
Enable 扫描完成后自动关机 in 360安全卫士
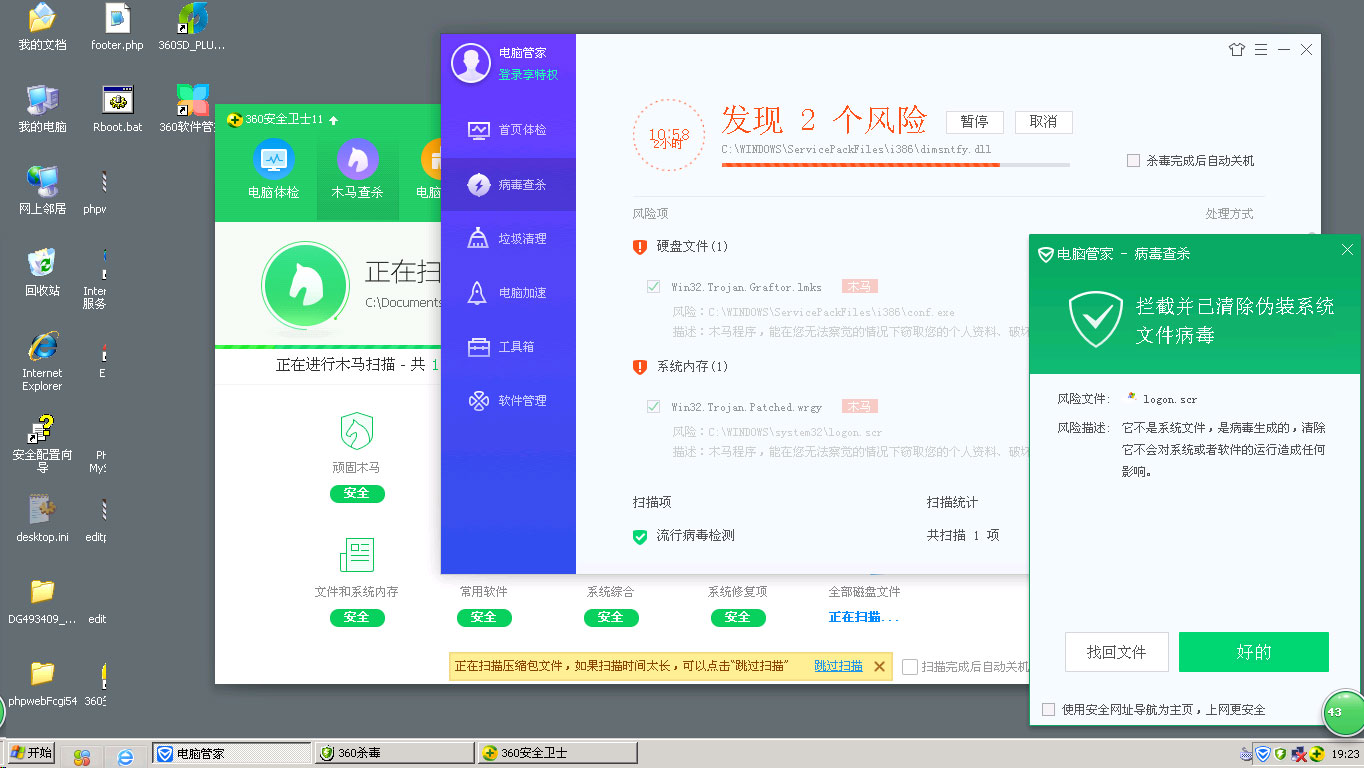pos(910,666)
